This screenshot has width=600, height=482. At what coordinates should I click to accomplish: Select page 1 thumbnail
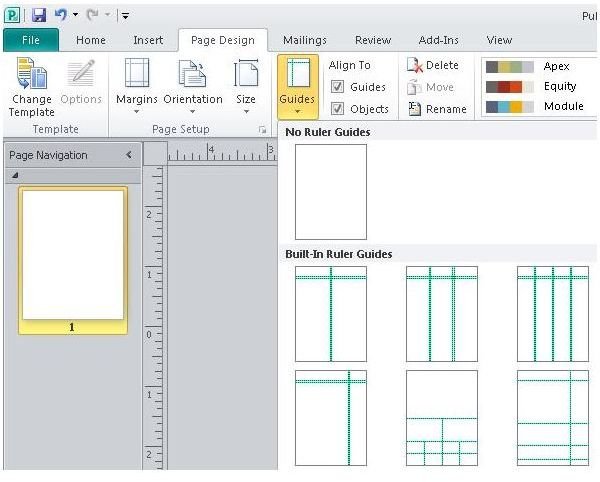[x=73, y=261]
